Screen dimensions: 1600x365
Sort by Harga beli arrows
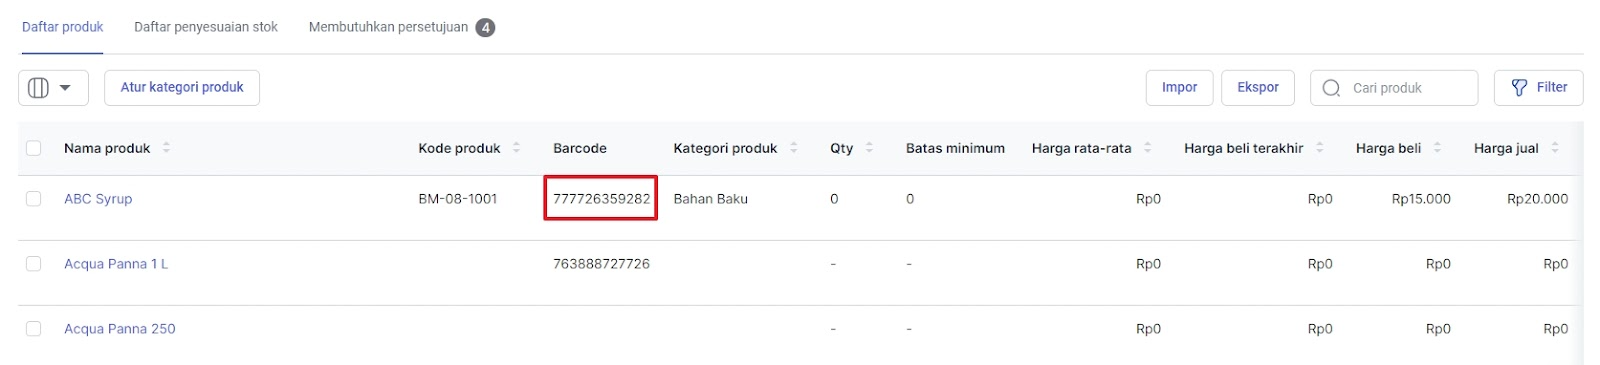1437,148
